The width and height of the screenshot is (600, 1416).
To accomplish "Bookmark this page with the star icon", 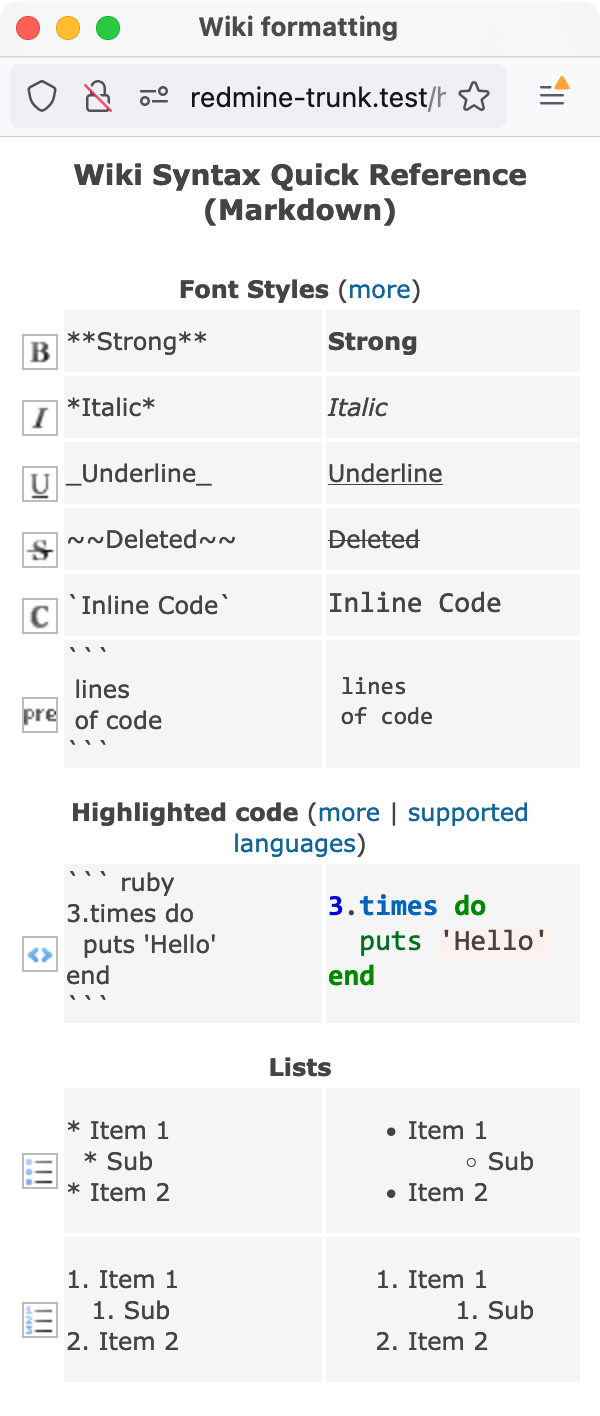I will click(x=474, y=97).
